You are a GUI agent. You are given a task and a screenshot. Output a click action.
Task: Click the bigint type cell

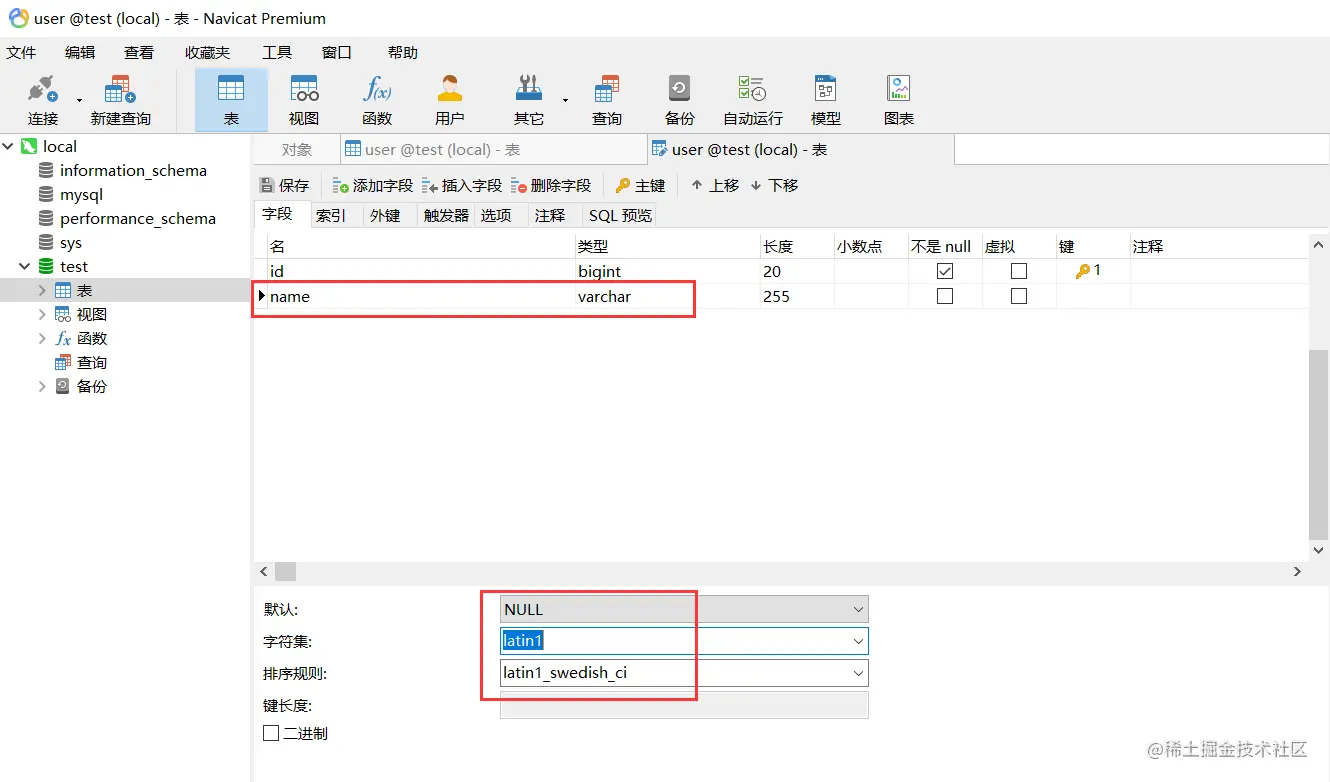pos(667,271)
